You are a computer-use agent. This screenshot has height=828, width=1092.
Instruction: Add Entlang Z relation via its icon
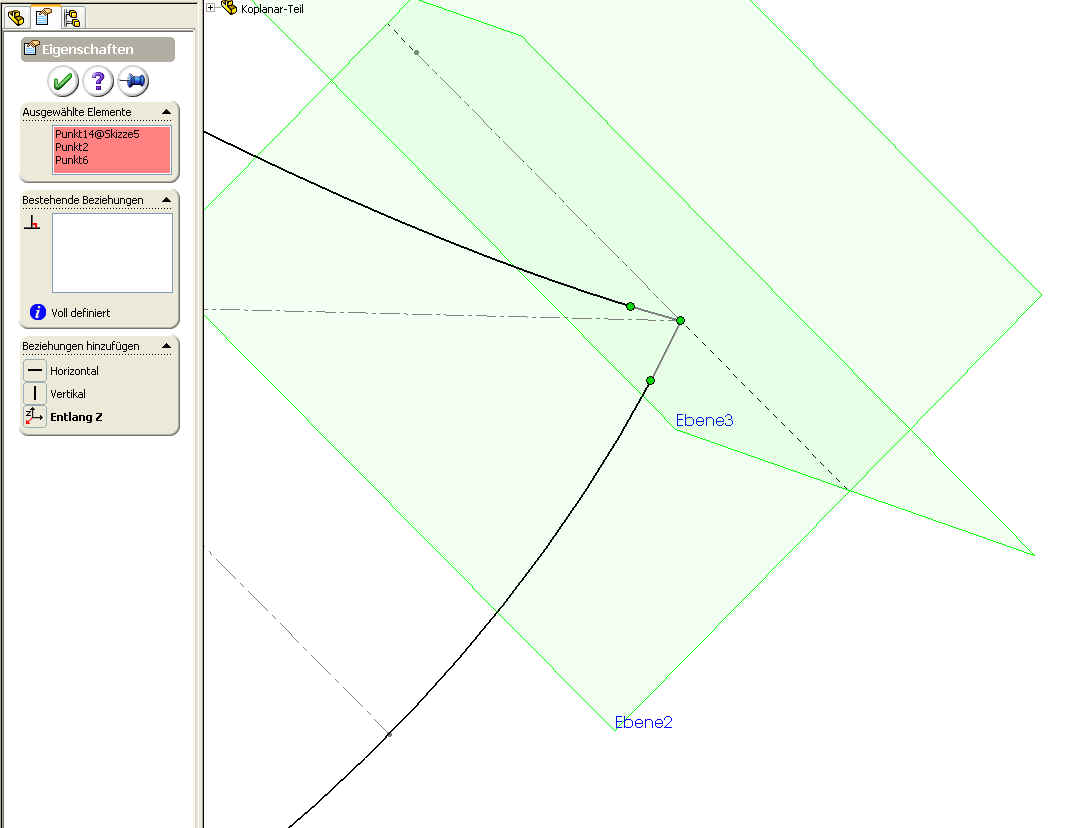coord(35,416)
